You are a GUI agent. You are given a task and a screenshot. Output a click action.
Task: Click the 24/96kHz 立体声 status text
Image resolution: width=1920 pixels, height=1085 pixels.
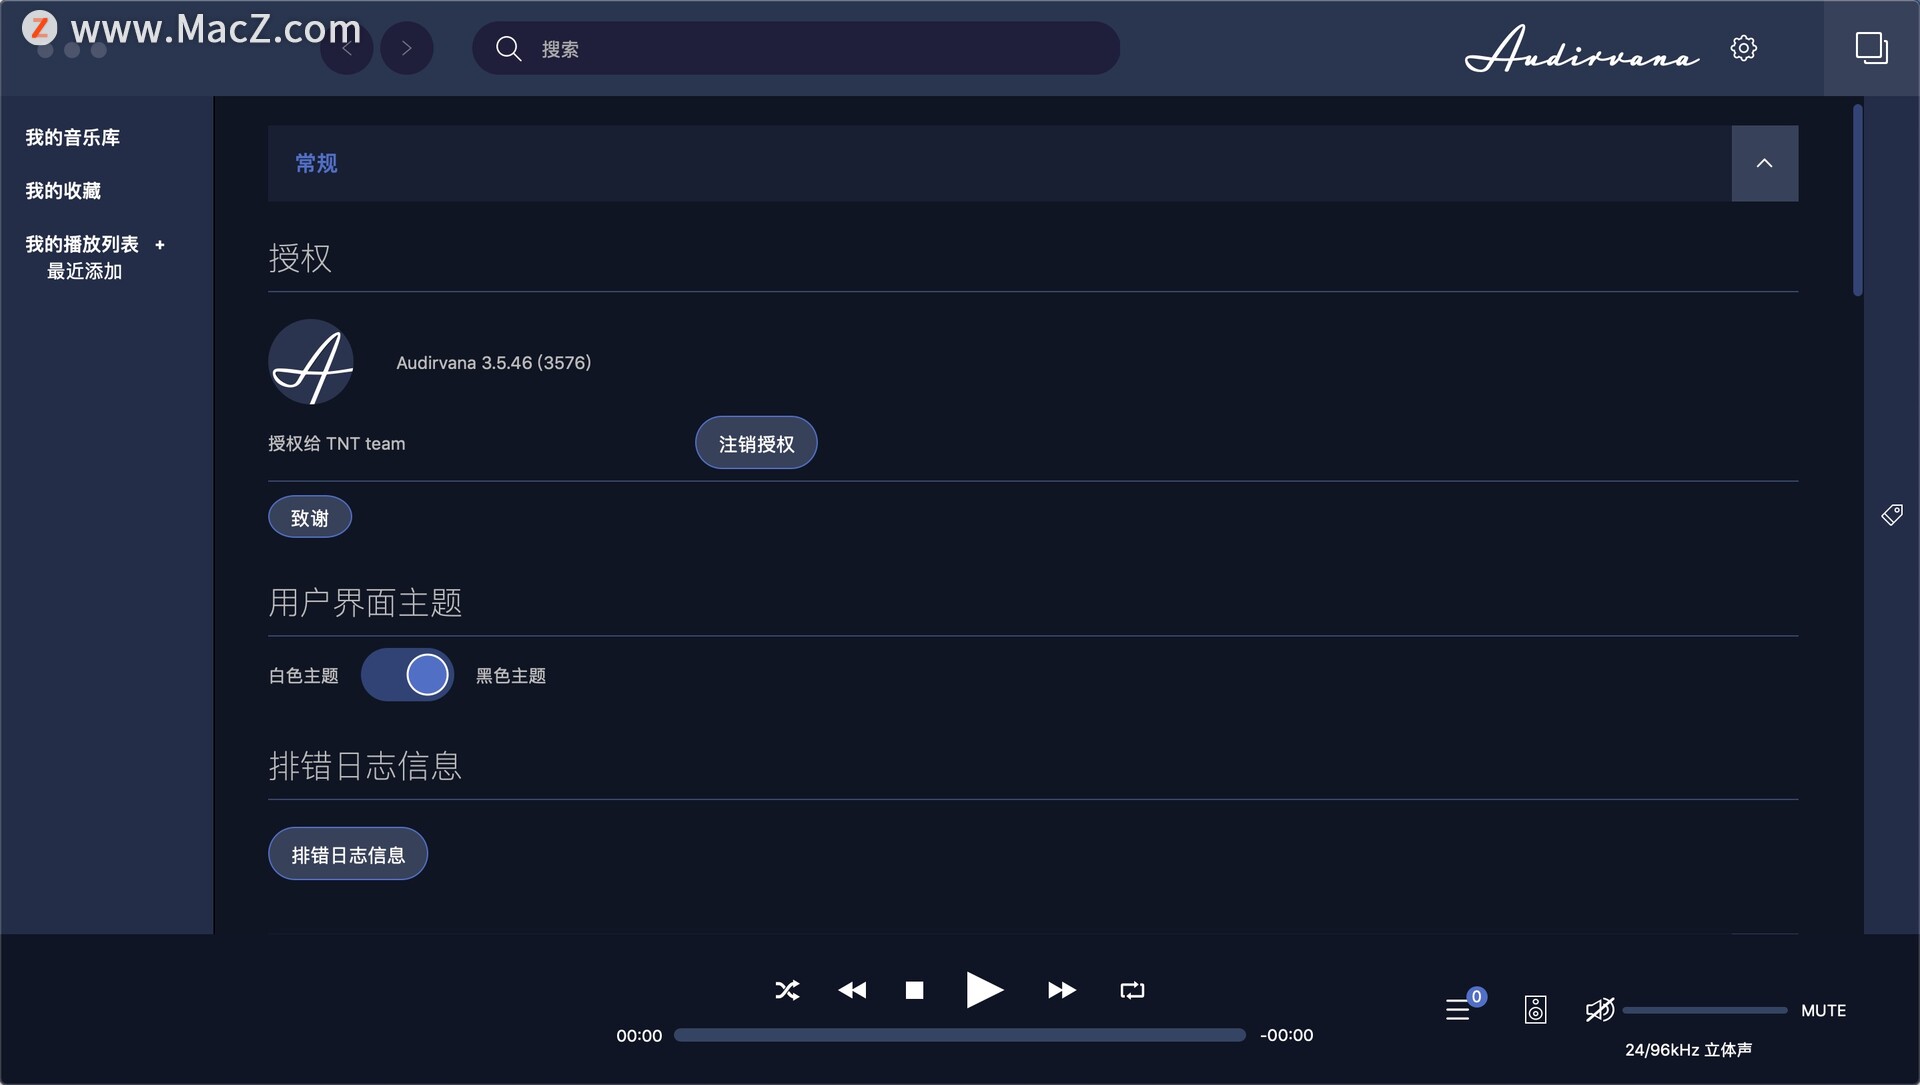pyautogui.click(x=1688, y=1049)
